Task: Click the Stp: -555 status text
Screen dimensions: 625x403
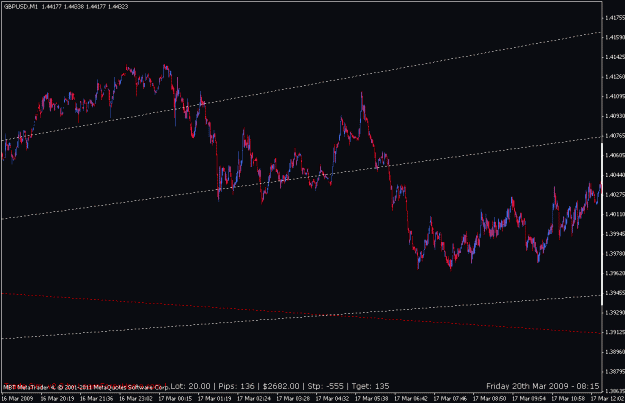Action: point(325,386)
